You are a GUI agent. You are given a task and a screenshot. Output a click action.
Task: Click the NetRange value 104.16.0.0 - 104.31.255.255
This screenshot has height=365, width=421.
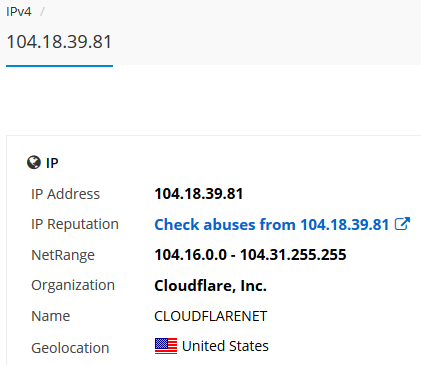click(x=250, y=255)
